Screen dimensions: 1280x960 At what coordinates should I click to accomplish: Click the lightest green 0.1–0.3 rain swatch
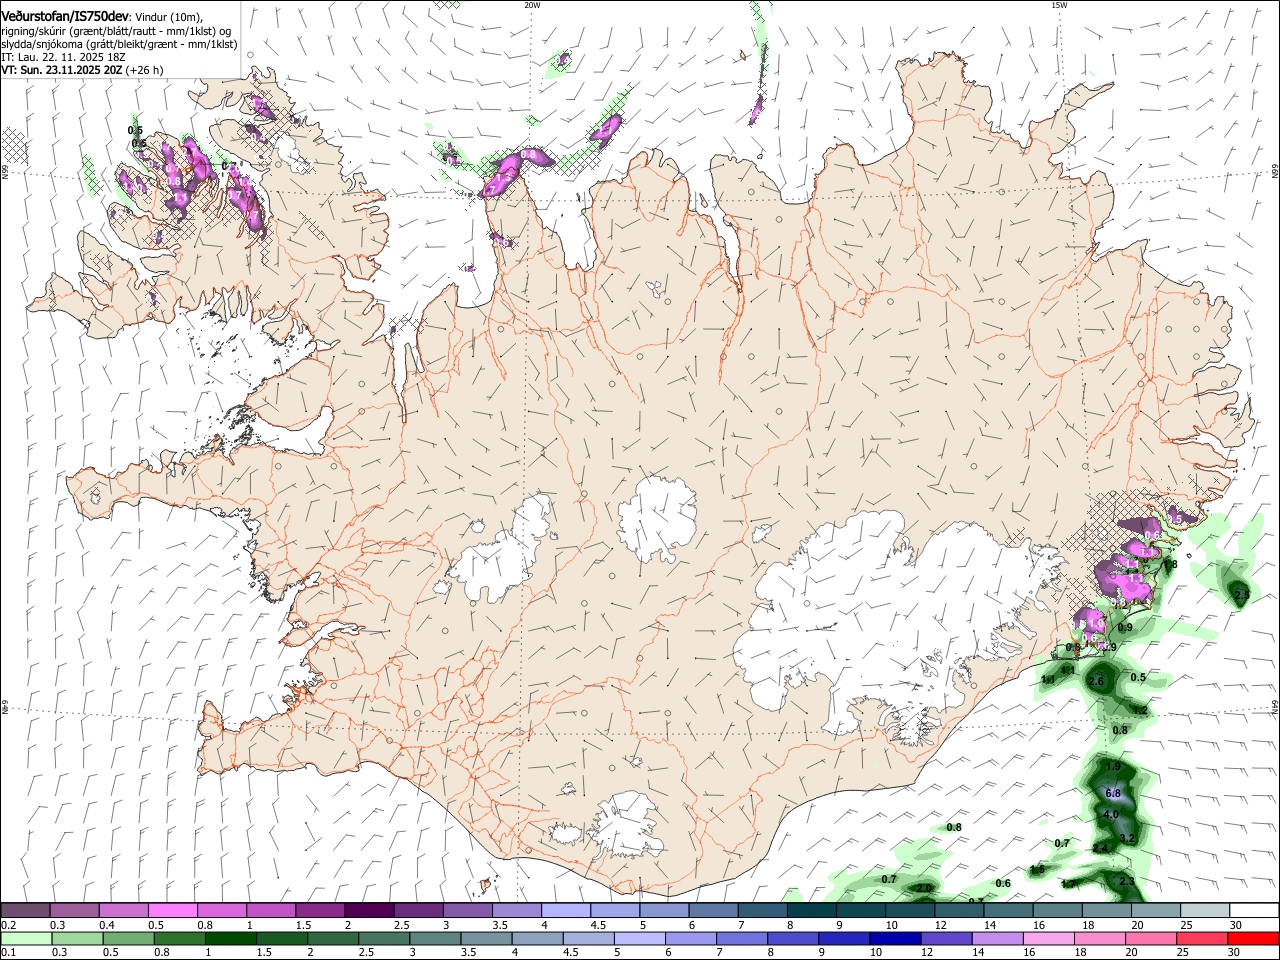pyautogui.click(x=26, y=939)
